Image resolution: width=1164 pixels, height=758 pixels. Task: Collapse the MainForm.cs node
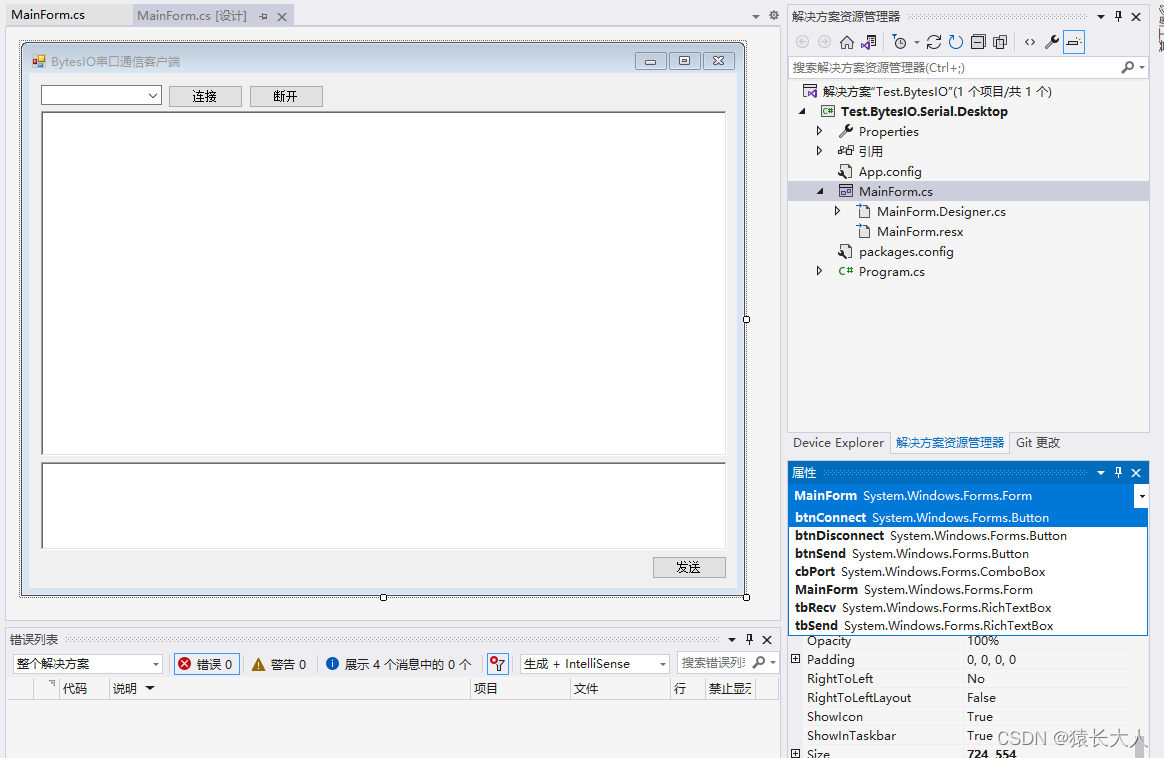point(820,191)
